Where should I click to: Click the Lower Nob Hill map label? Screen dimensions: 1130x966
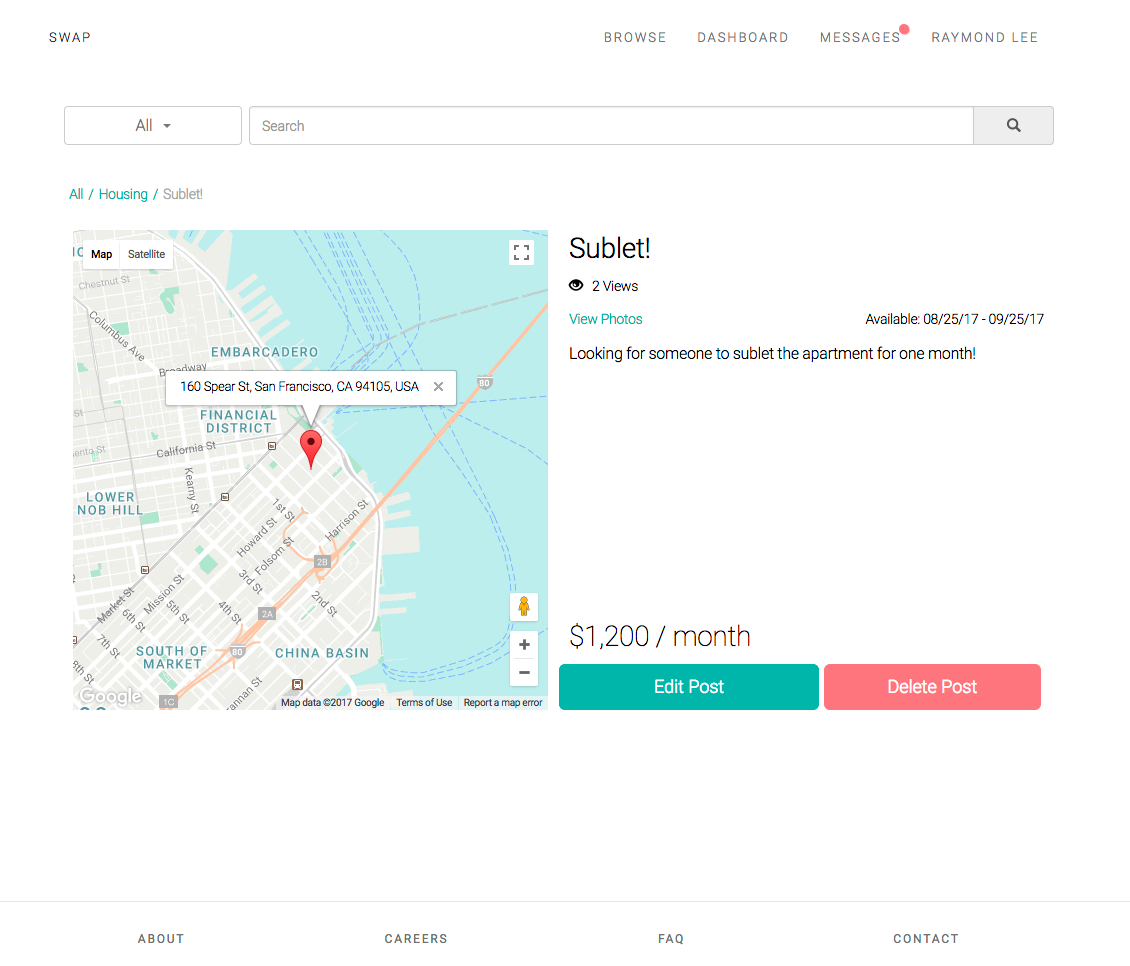pyautogui.click(x=110, y=503)
